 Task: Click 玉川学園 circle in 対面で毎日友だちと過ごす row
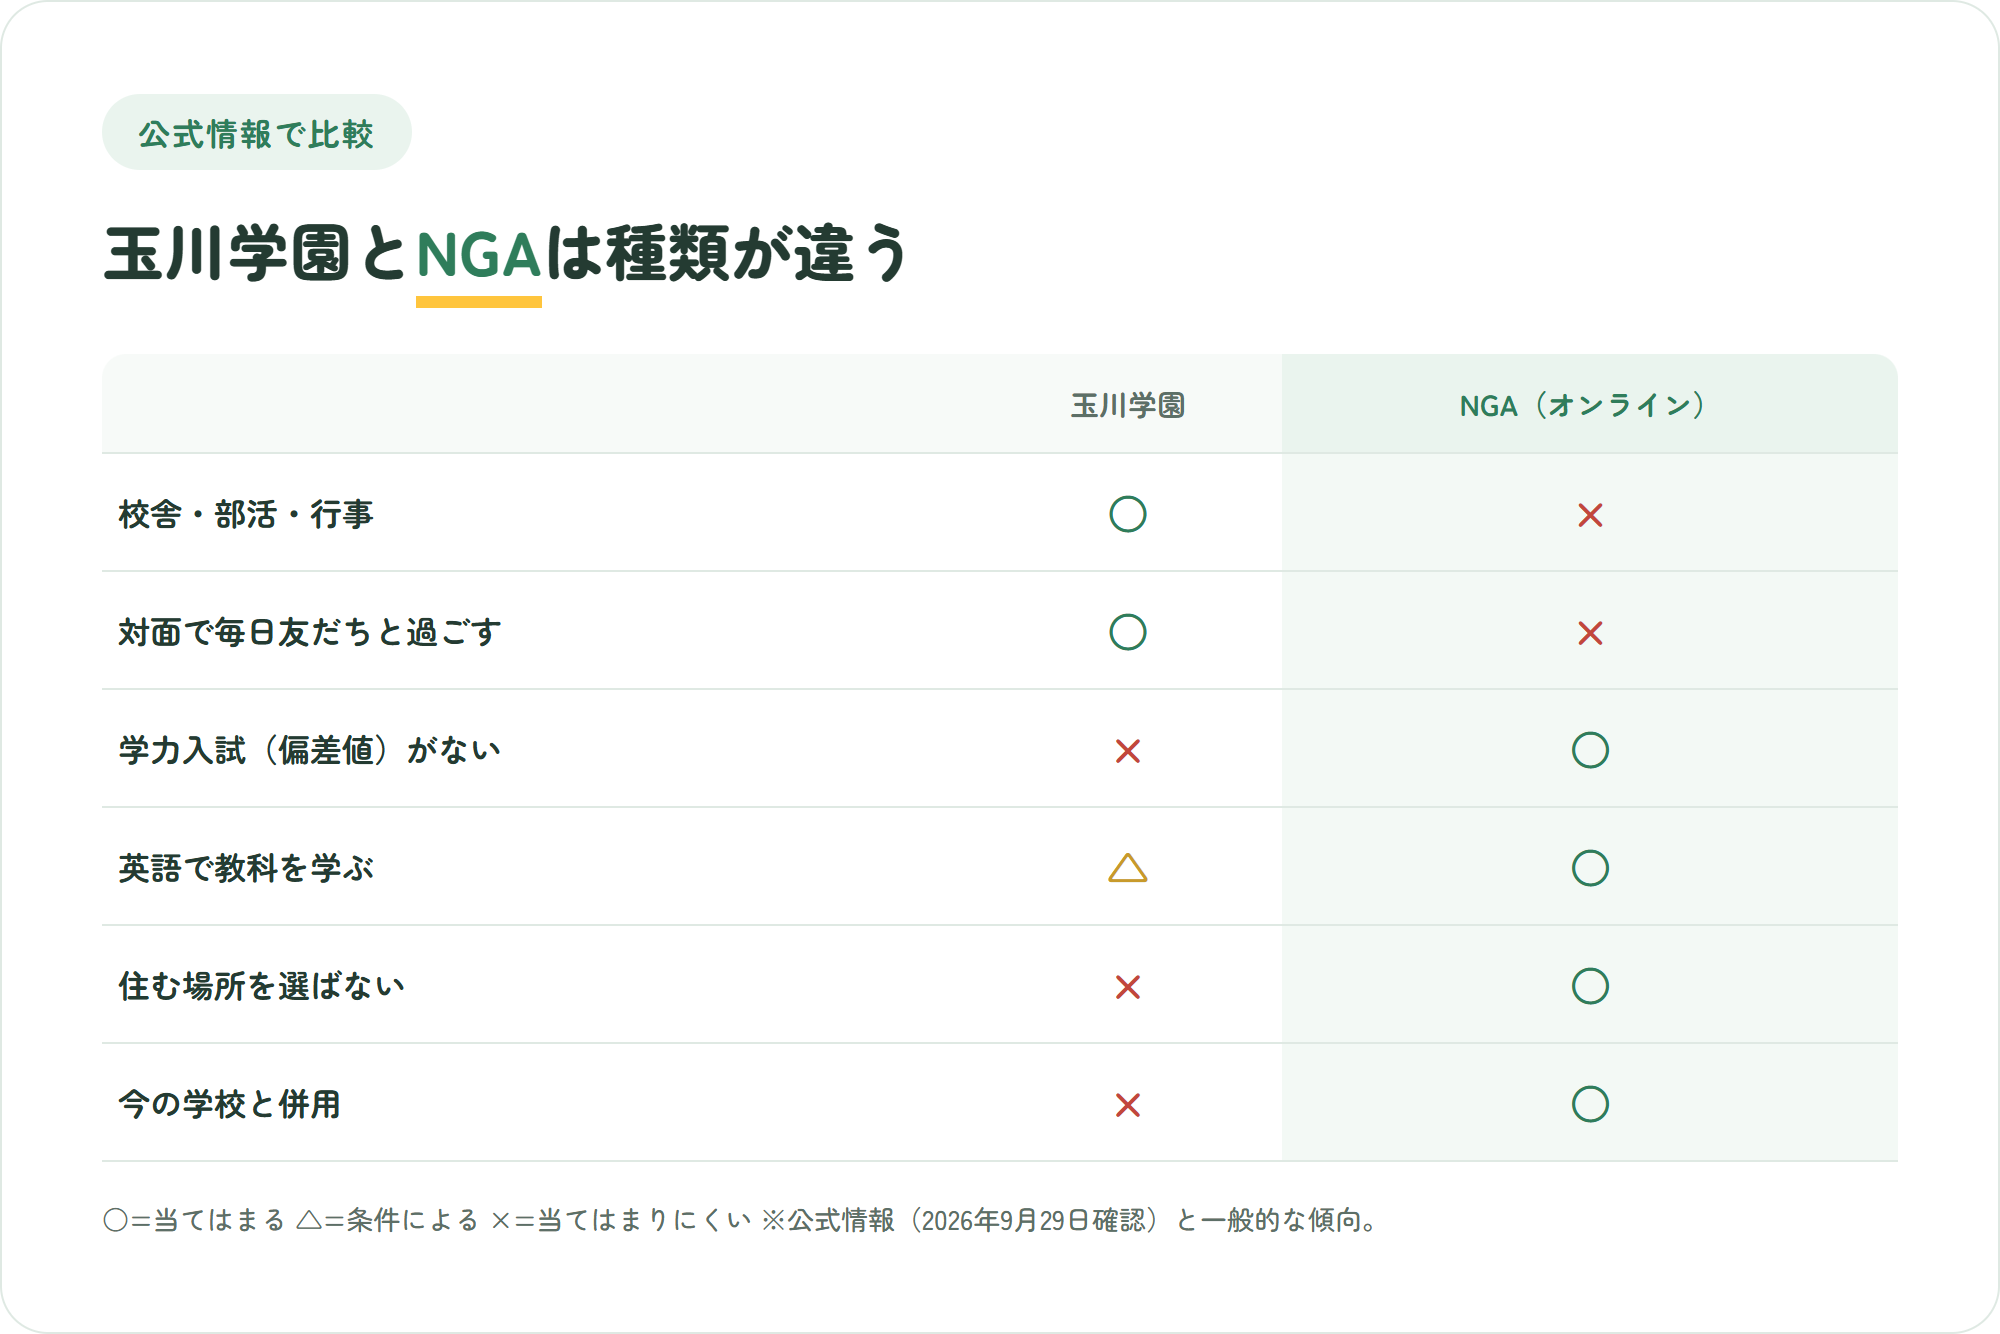click(x=1128, y=632)
